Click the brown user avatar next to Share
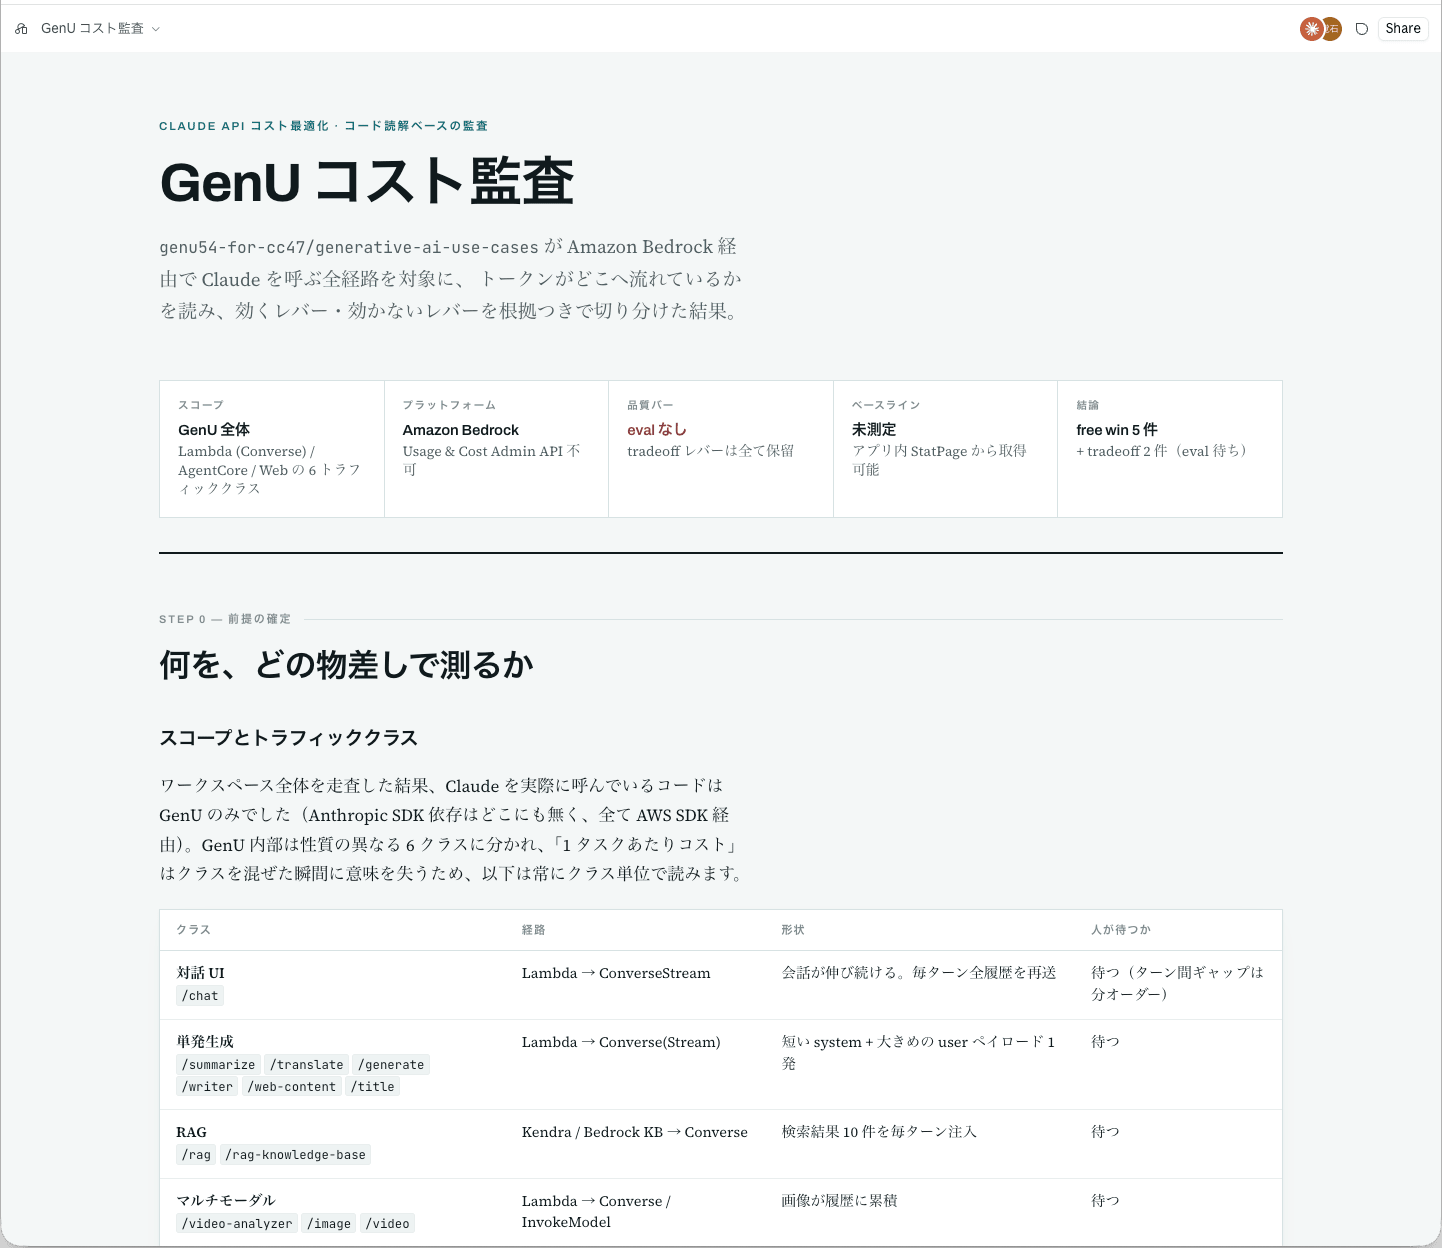The image size is (1442, 1248). (x=1332, y=29)
